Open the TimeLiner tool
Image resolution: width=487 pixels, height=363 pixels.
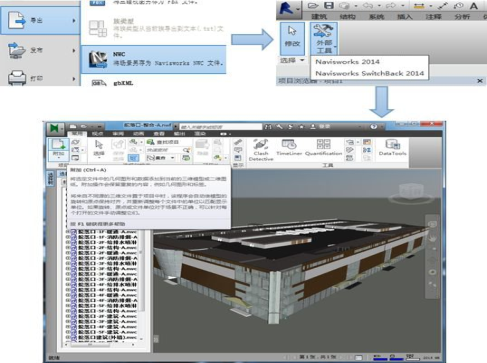[289, 148]
